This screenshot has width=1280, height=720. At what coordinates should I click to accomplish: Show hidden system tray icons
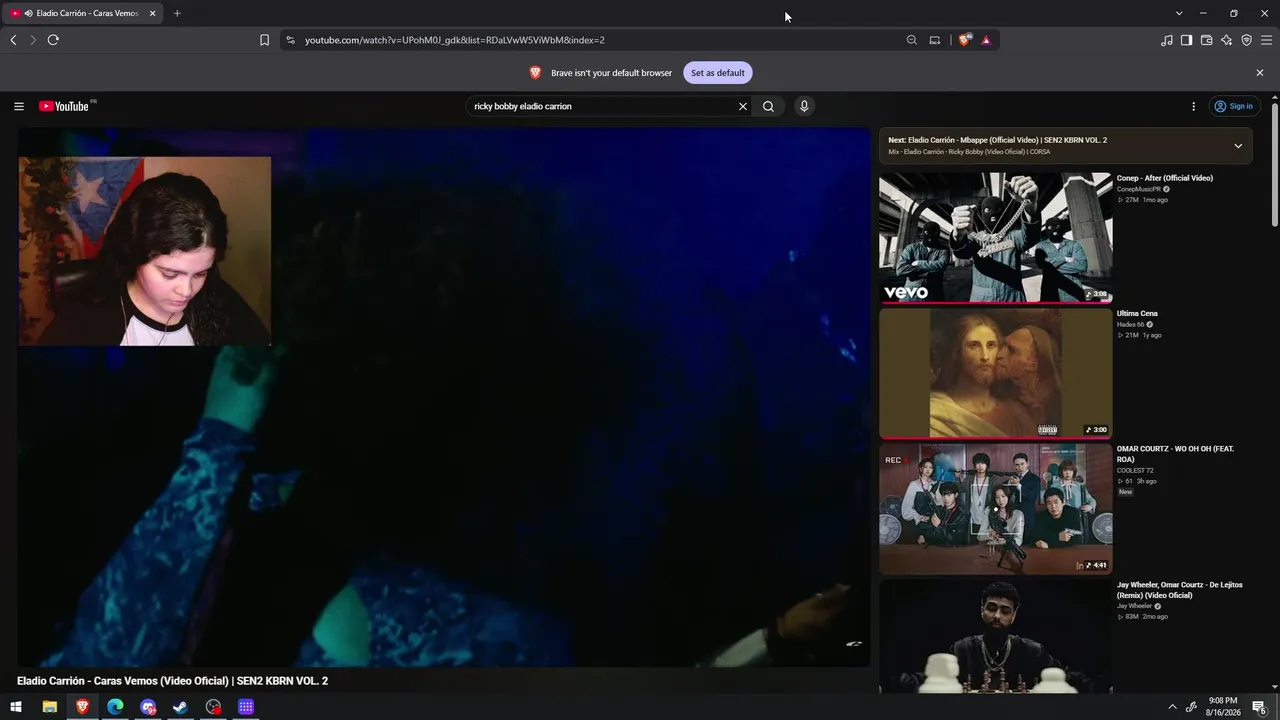pyautogui.click(x=1173, y=707)
